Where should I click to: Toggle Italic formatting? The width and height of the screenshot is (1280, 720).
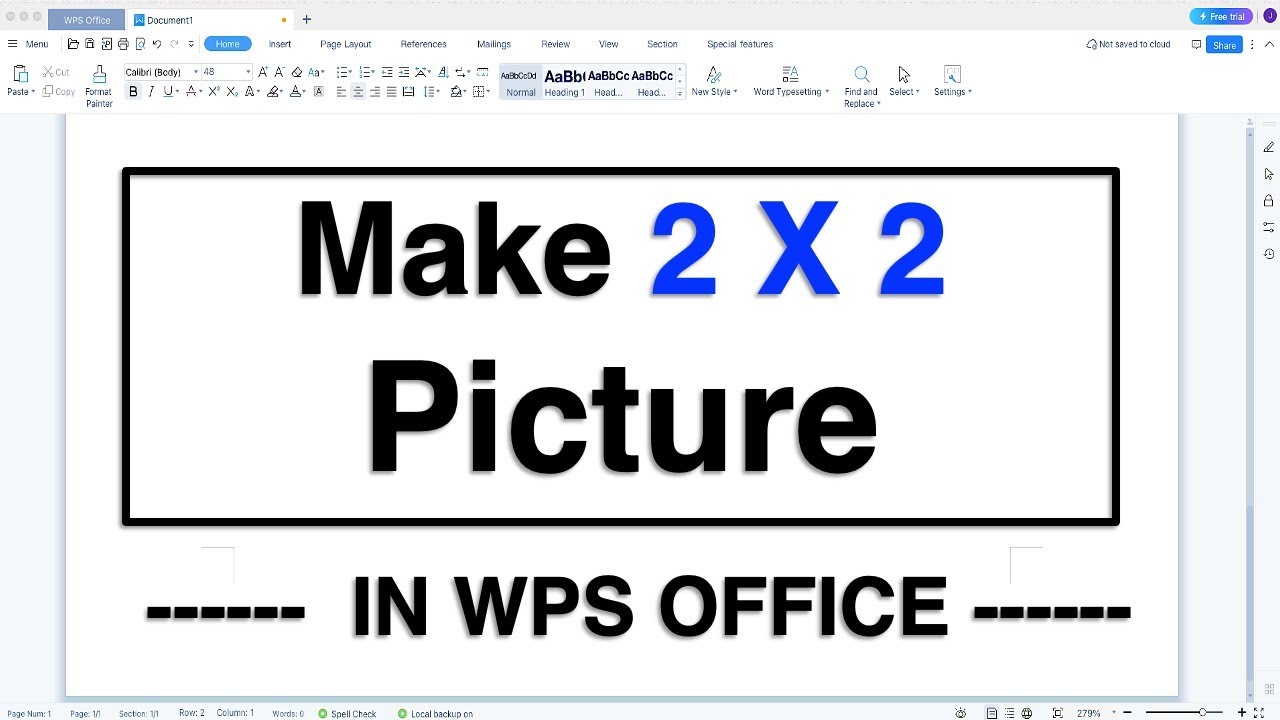[151, 91]
